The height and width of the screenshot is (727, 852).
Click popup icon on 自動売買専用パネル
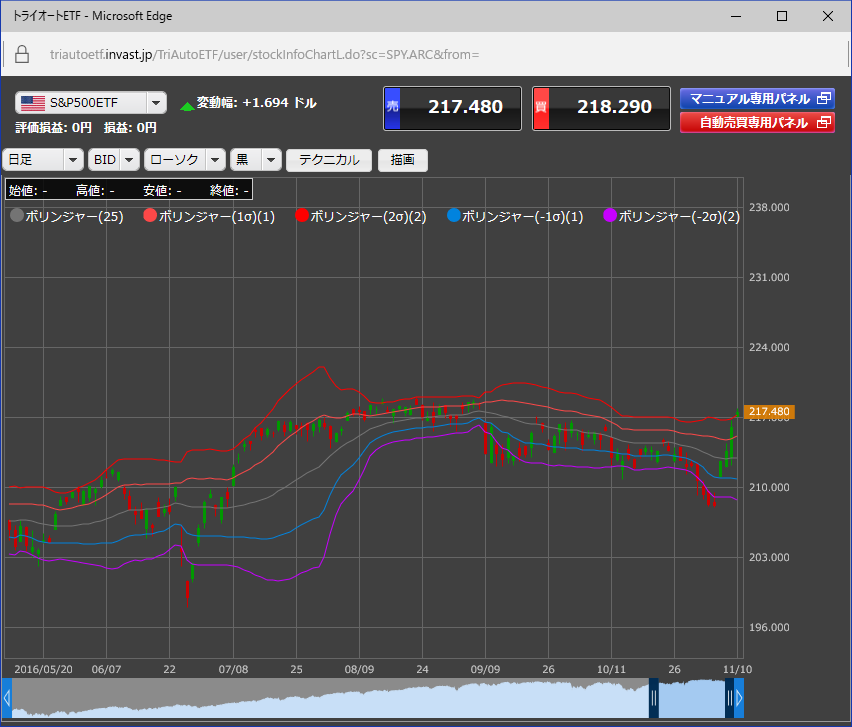click(823, 123)
